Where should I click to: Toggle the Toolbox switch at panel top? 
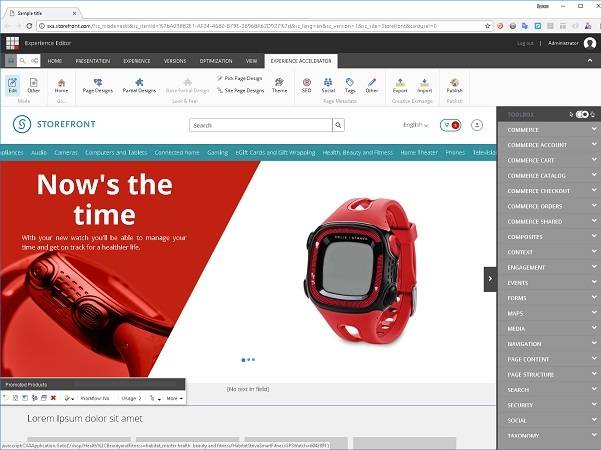click(582, 114)
